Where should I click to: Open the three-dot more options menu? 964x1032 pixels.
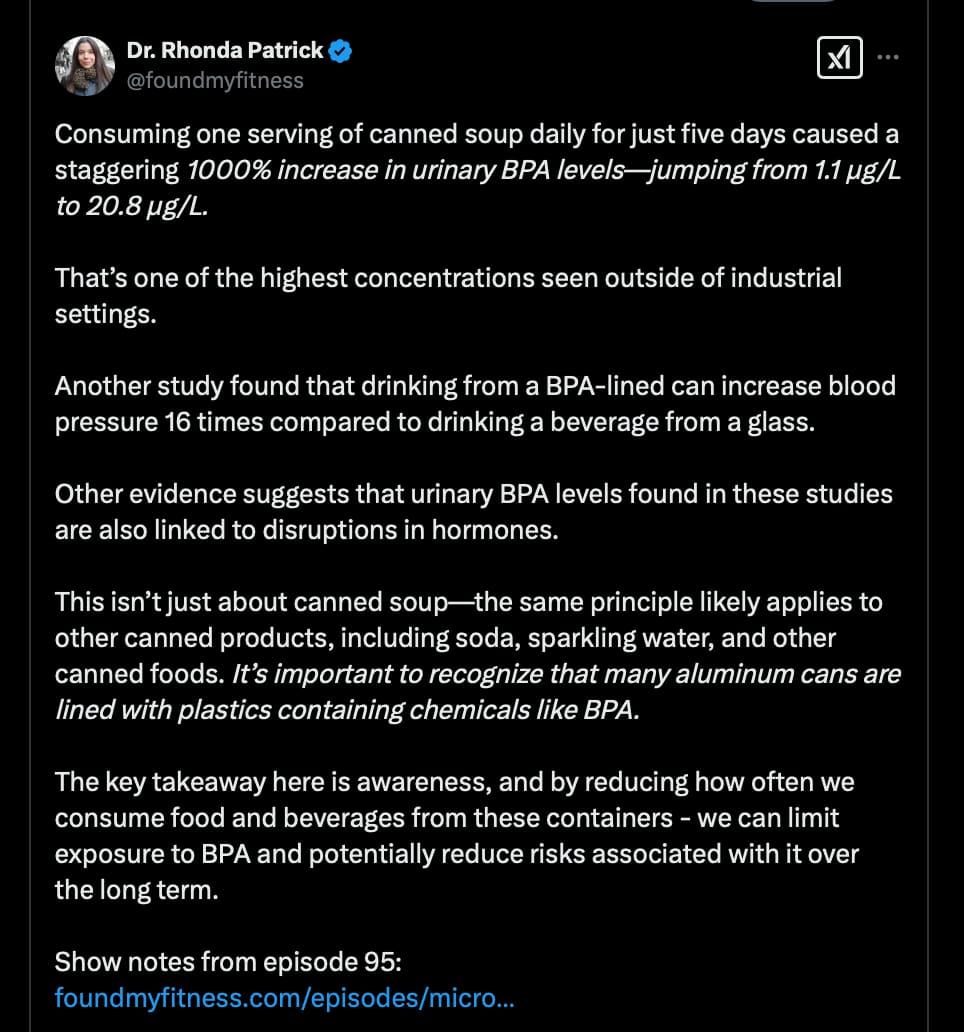[x=888, y=57]
